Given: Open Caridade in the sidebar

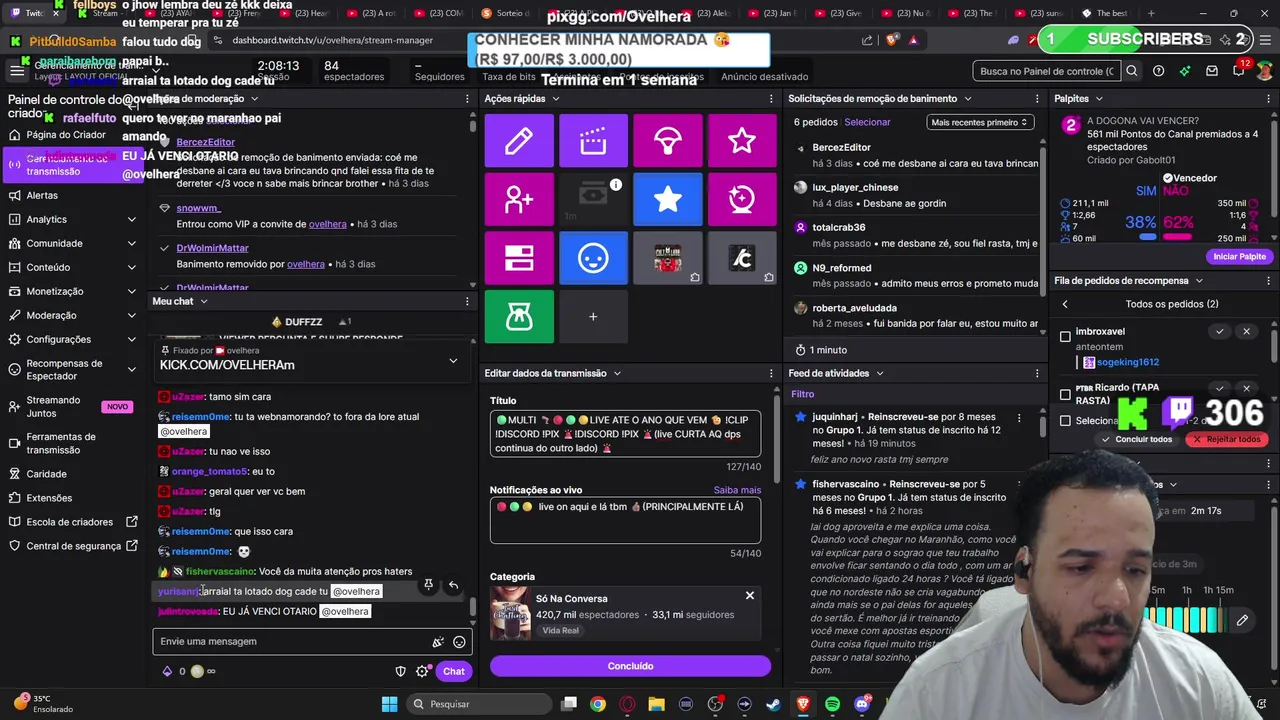Looking at the screenshot, I should tap(46, 474).
